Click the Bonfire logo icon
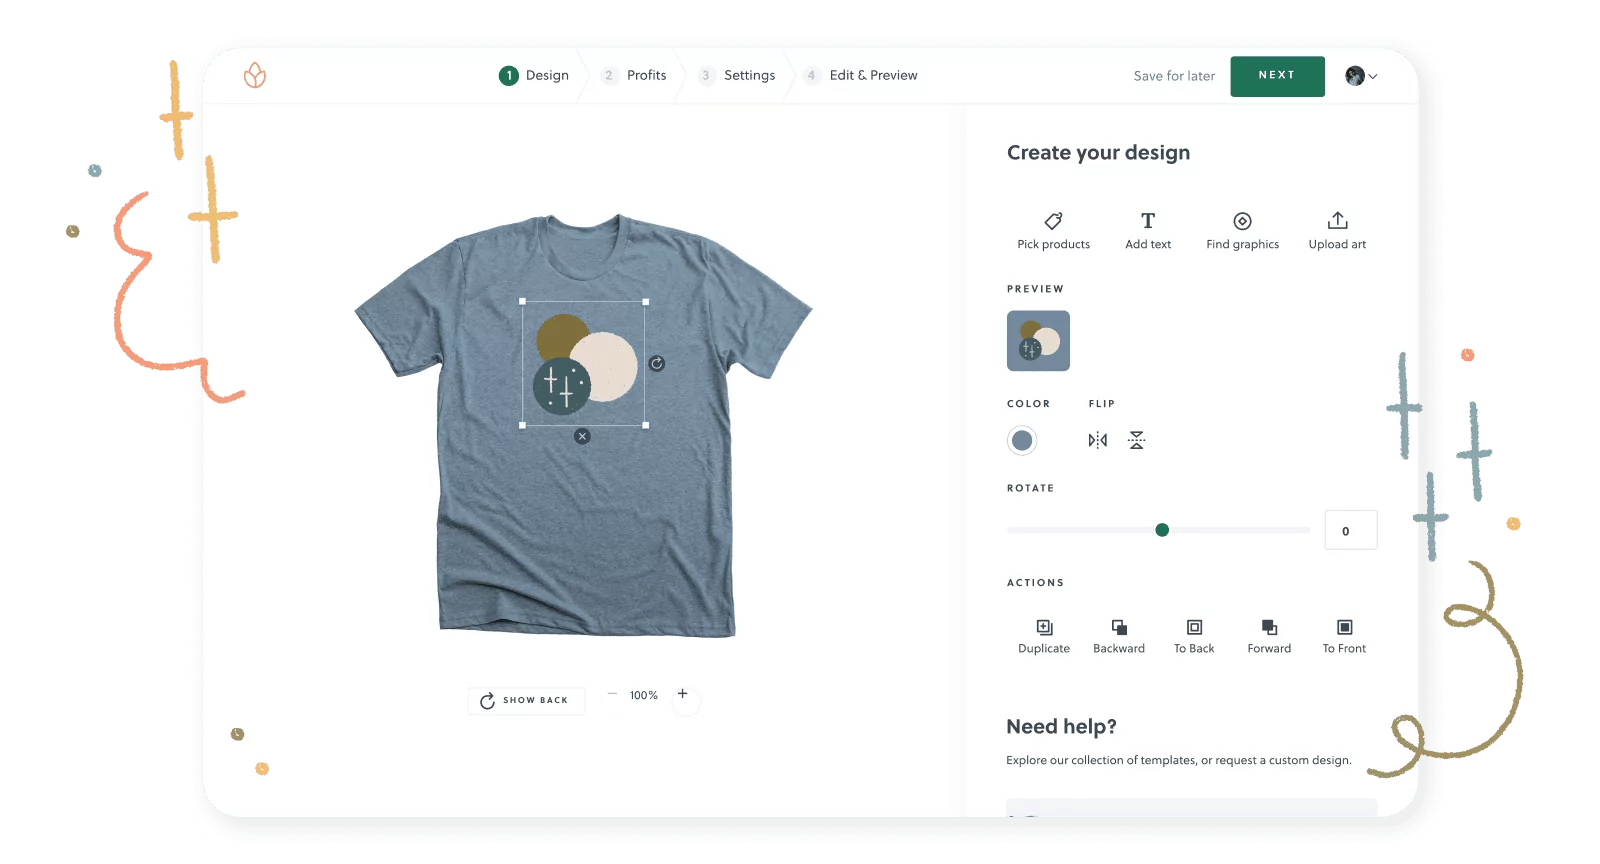 click(255, 75)
